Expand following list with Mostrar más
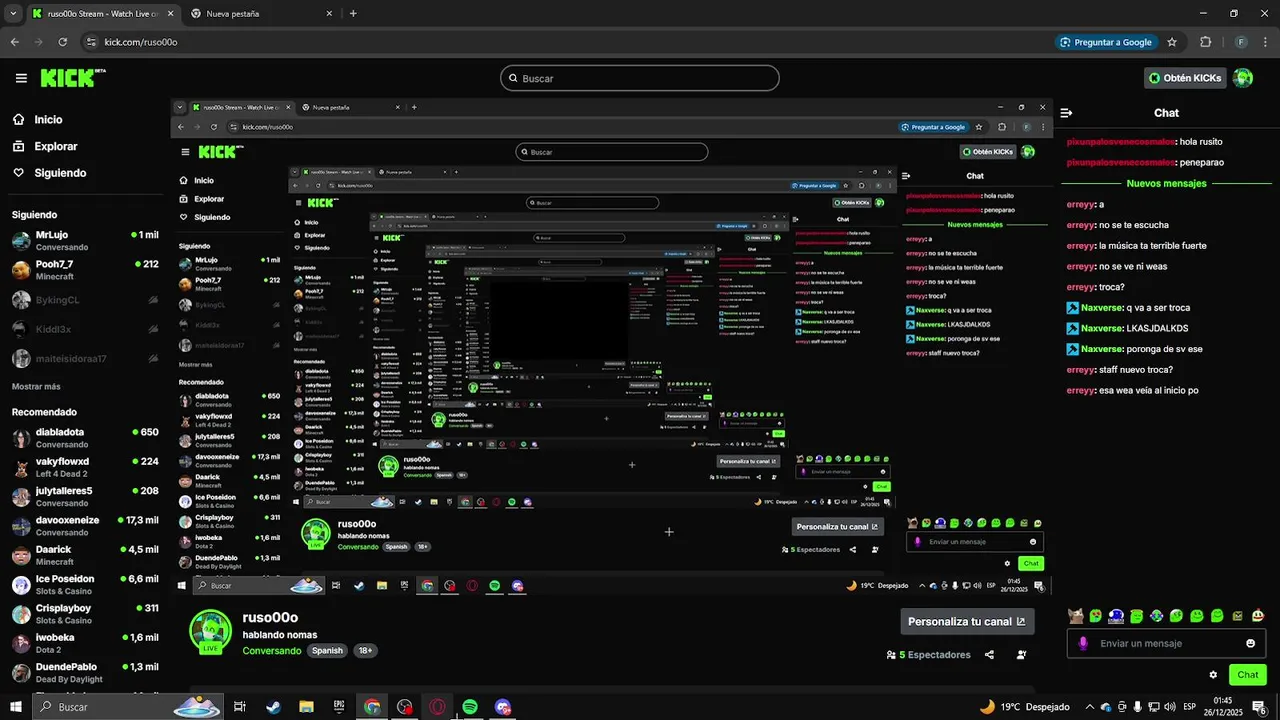 click(x=36, y=386)
